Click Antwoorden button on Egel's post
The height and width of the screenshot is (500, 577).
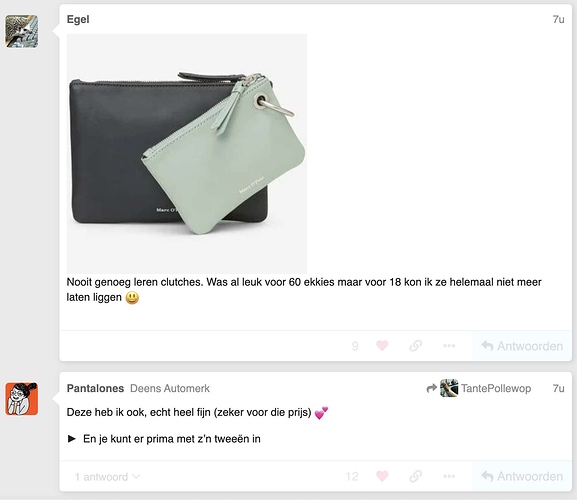(x=522, y=346)
